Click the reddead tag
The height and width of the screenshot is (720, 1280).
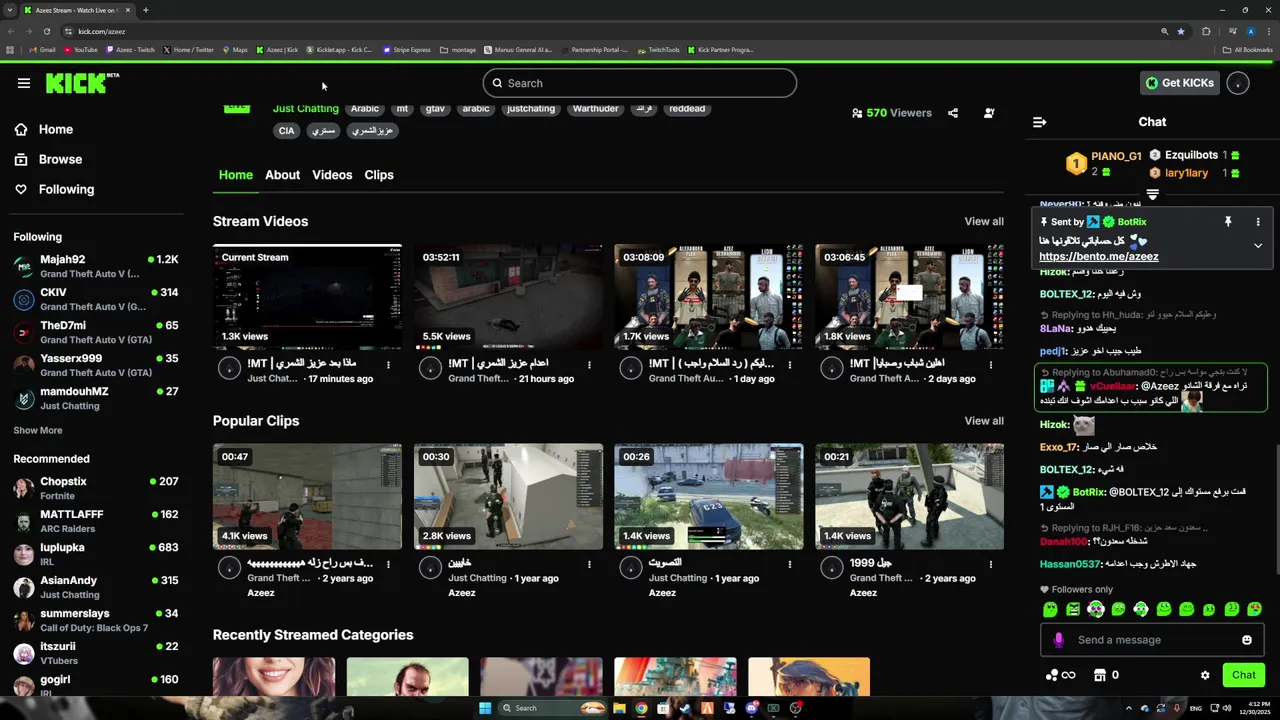pos(687,109)
